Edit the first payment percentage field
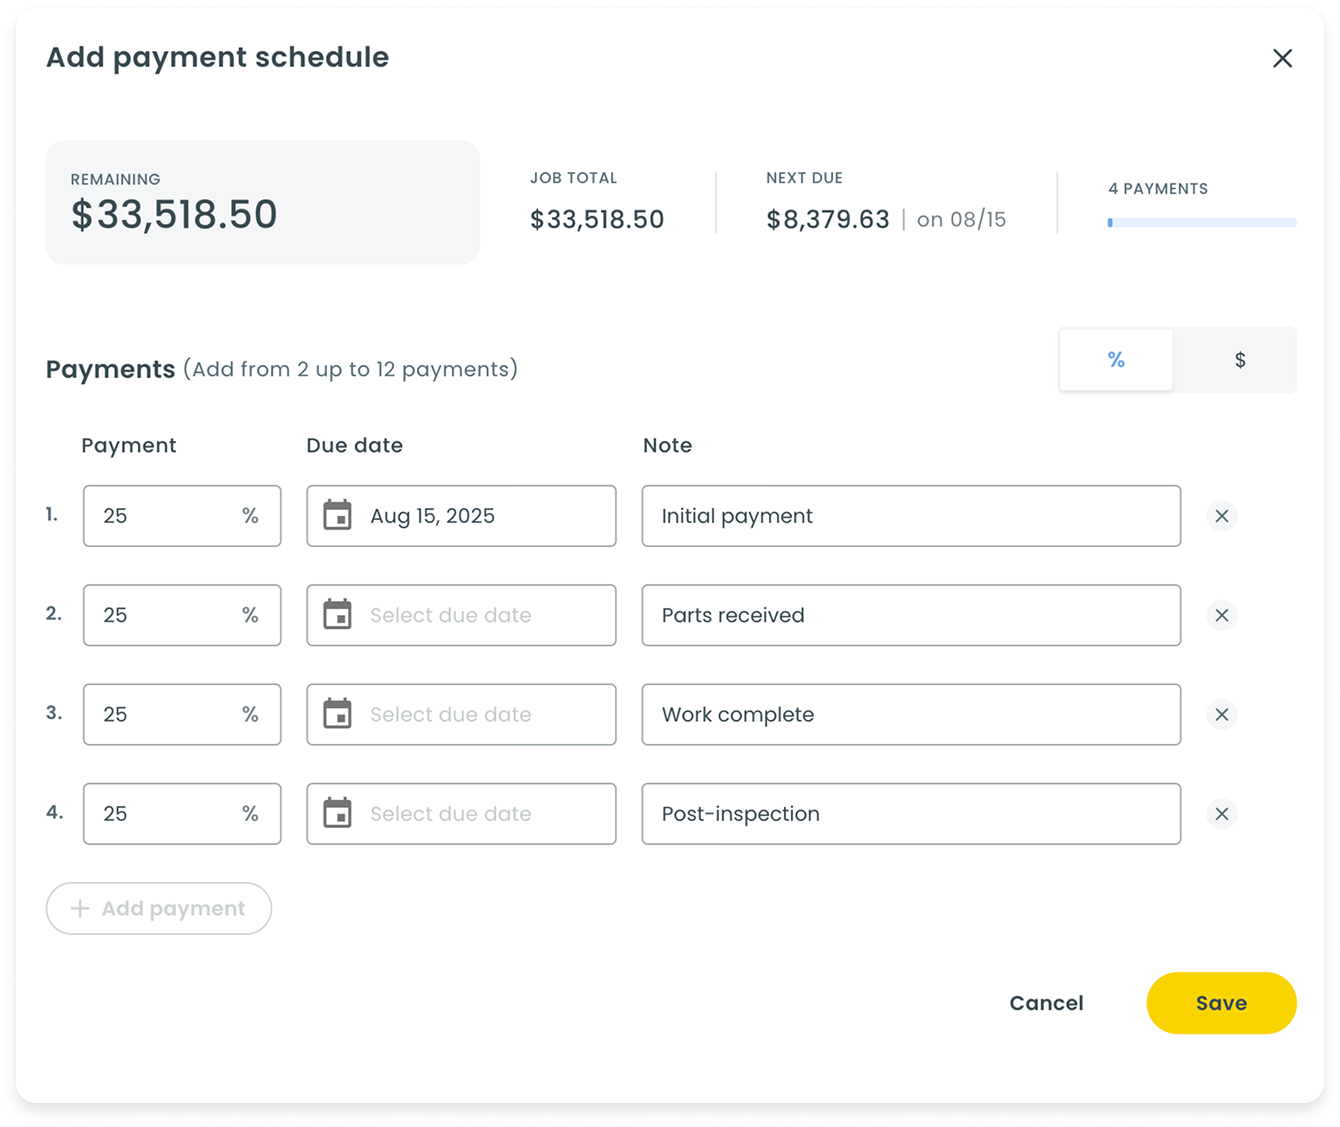This screenshot has width=1340, height=1127. click(160, 516)
